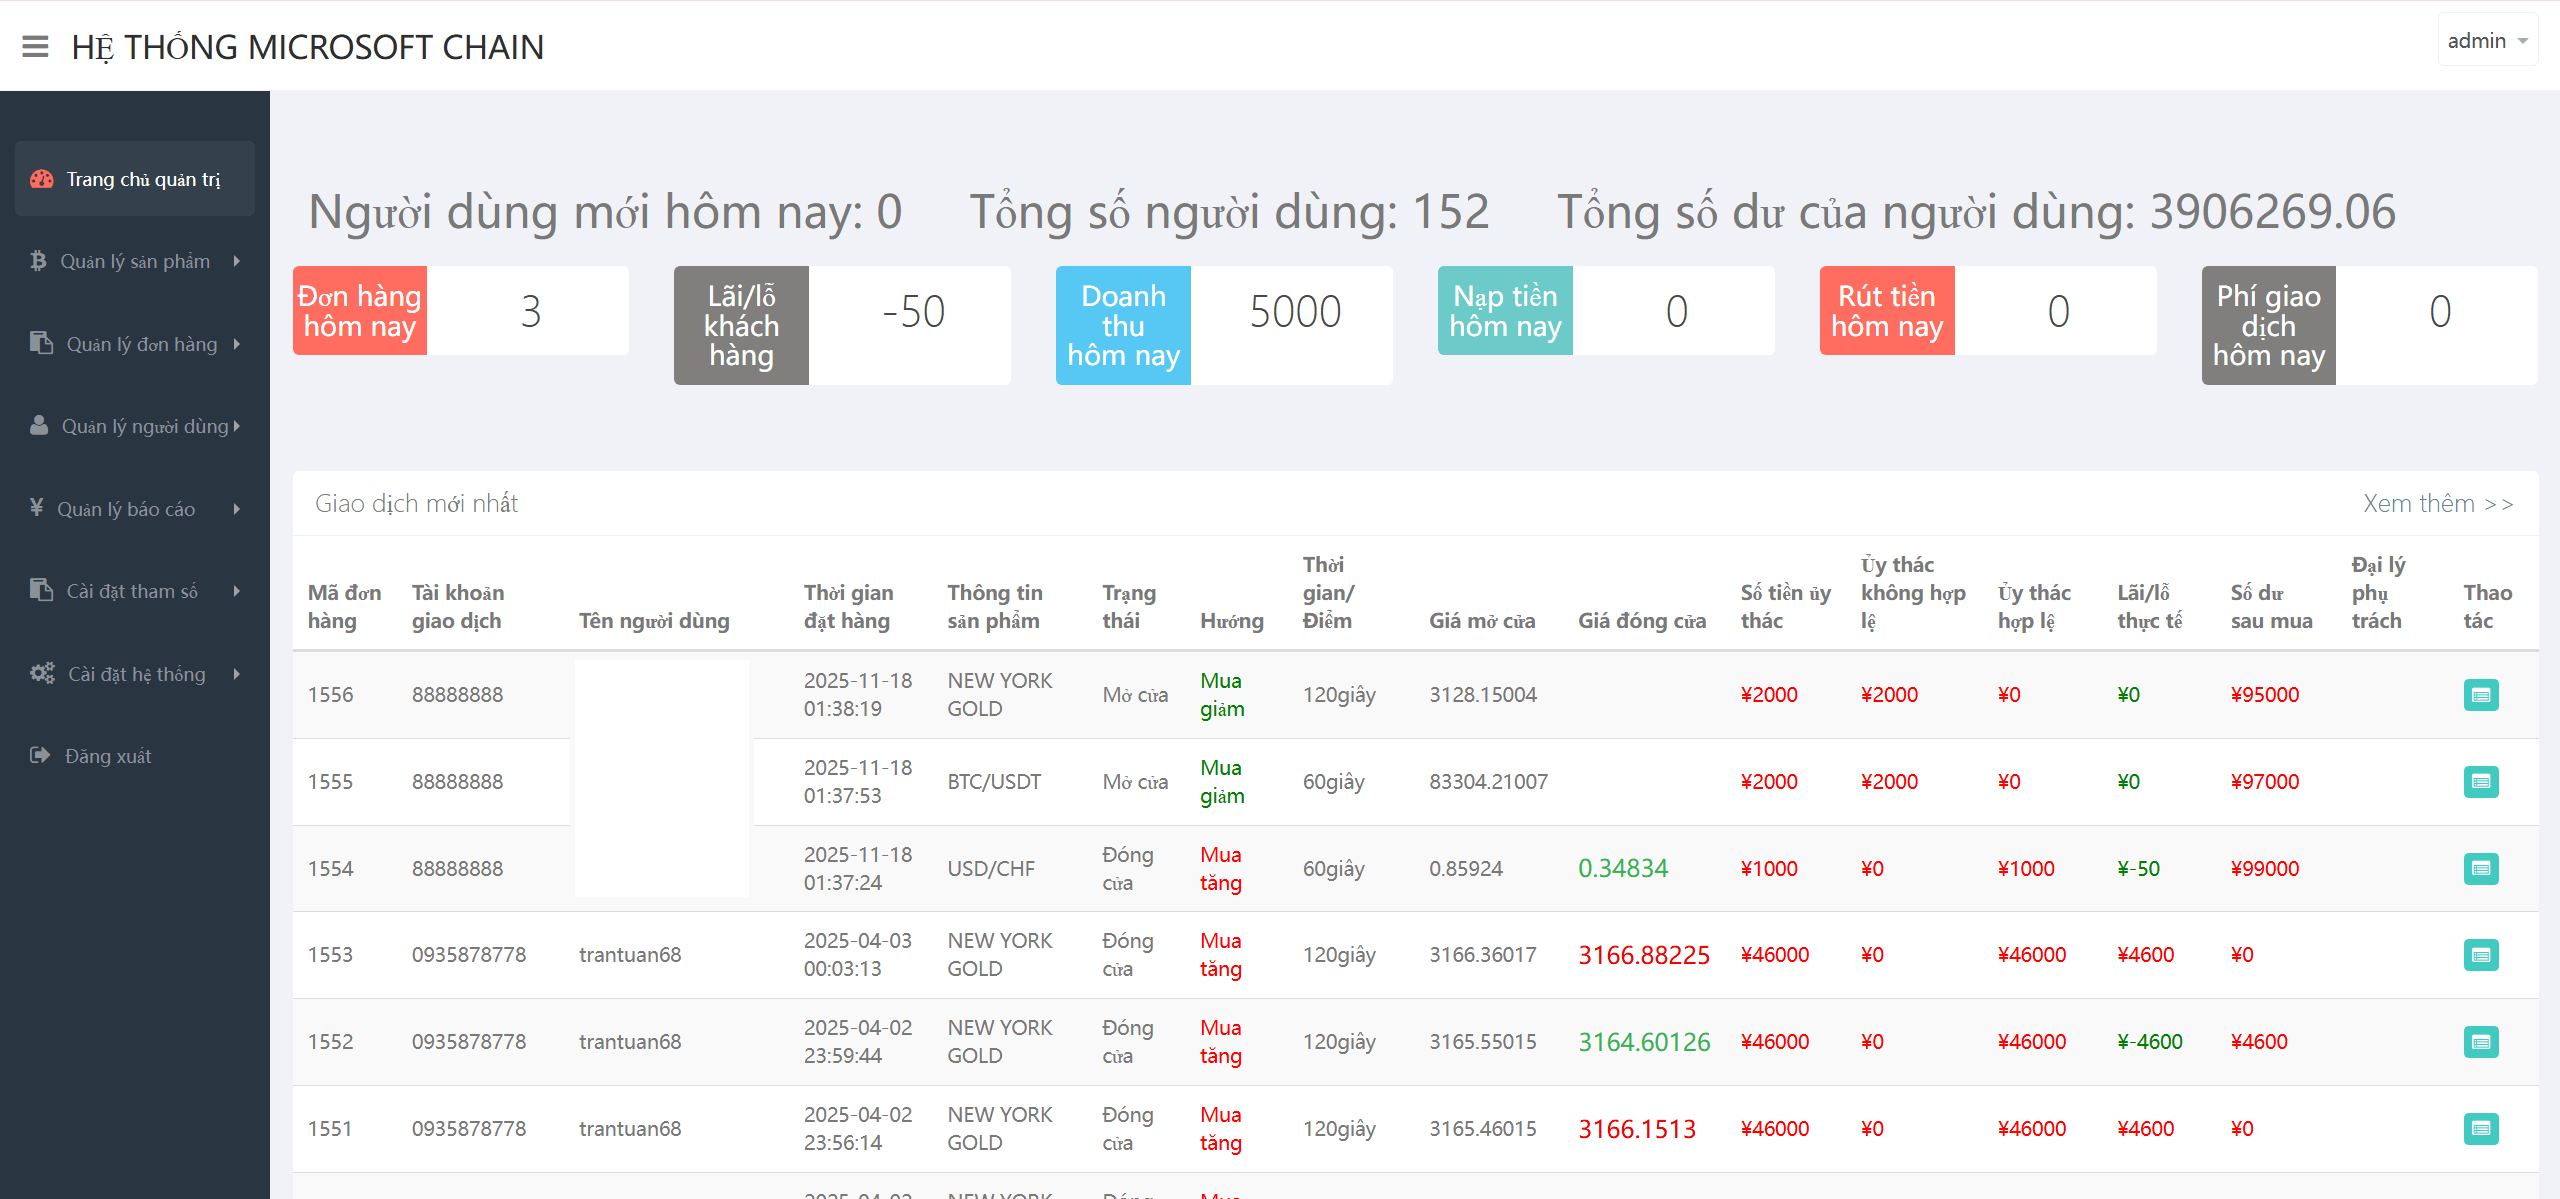Image resolution: width=2560 pixels, height=1199 pixels.
Task: Click the gears icon for Cài đặt hệ thống
Action: pos(40,673)
